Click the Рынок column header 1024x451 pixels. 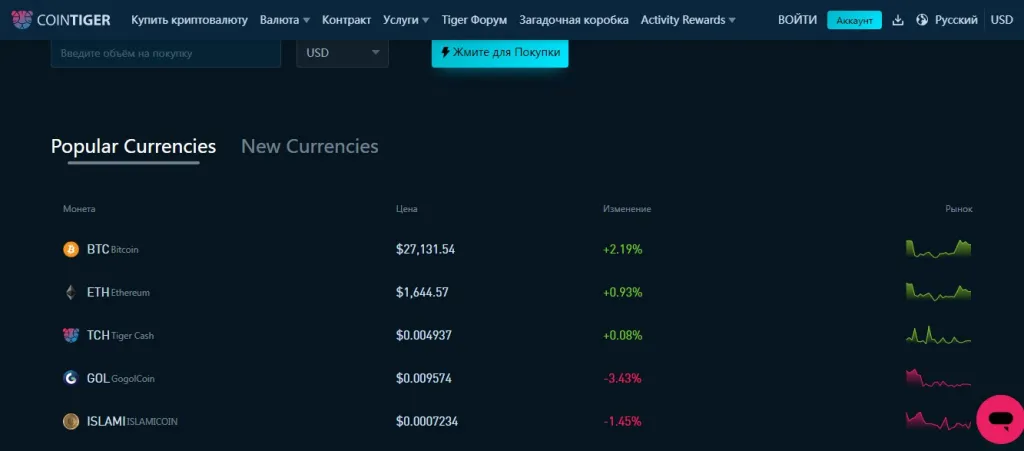pyautogui.click(x=959, y=209)
